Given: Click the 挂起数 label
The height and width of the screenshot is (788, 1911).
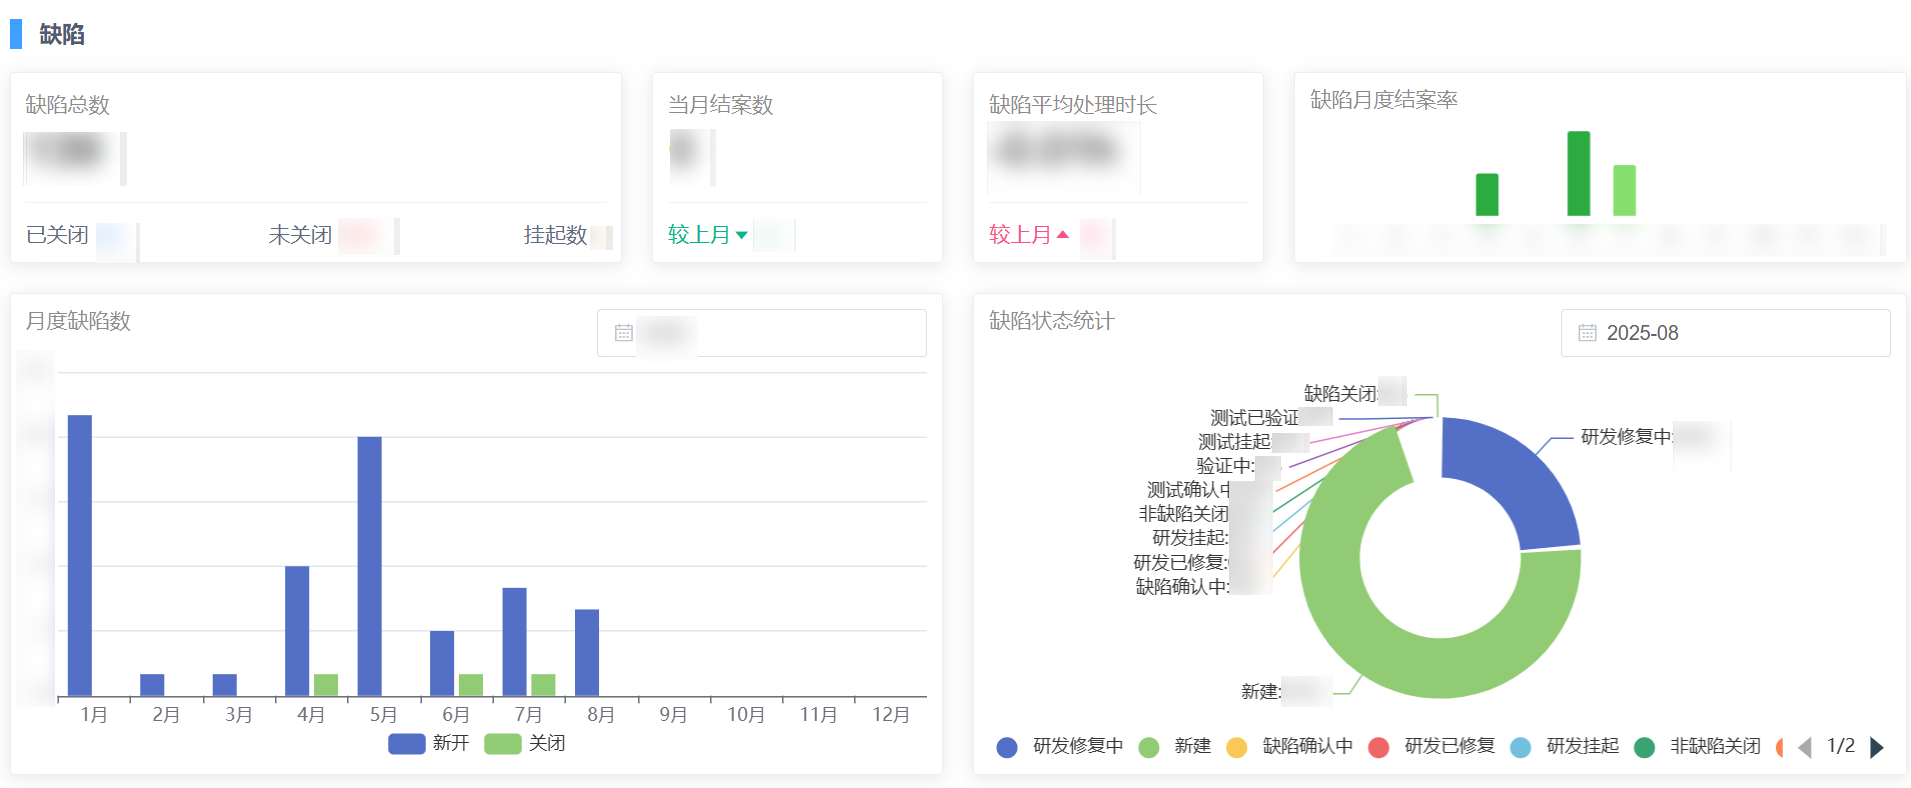Looking at the screenshot, I should point(555,235).
